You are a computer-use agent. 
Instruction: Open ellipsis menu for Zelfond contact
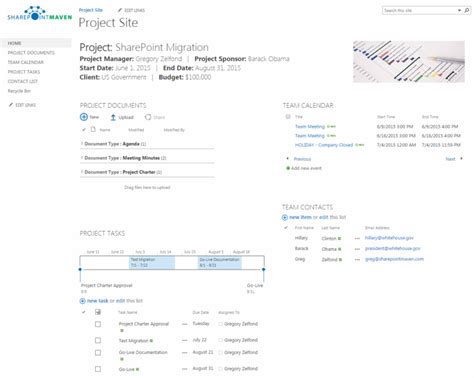click(x=357, y=260)
